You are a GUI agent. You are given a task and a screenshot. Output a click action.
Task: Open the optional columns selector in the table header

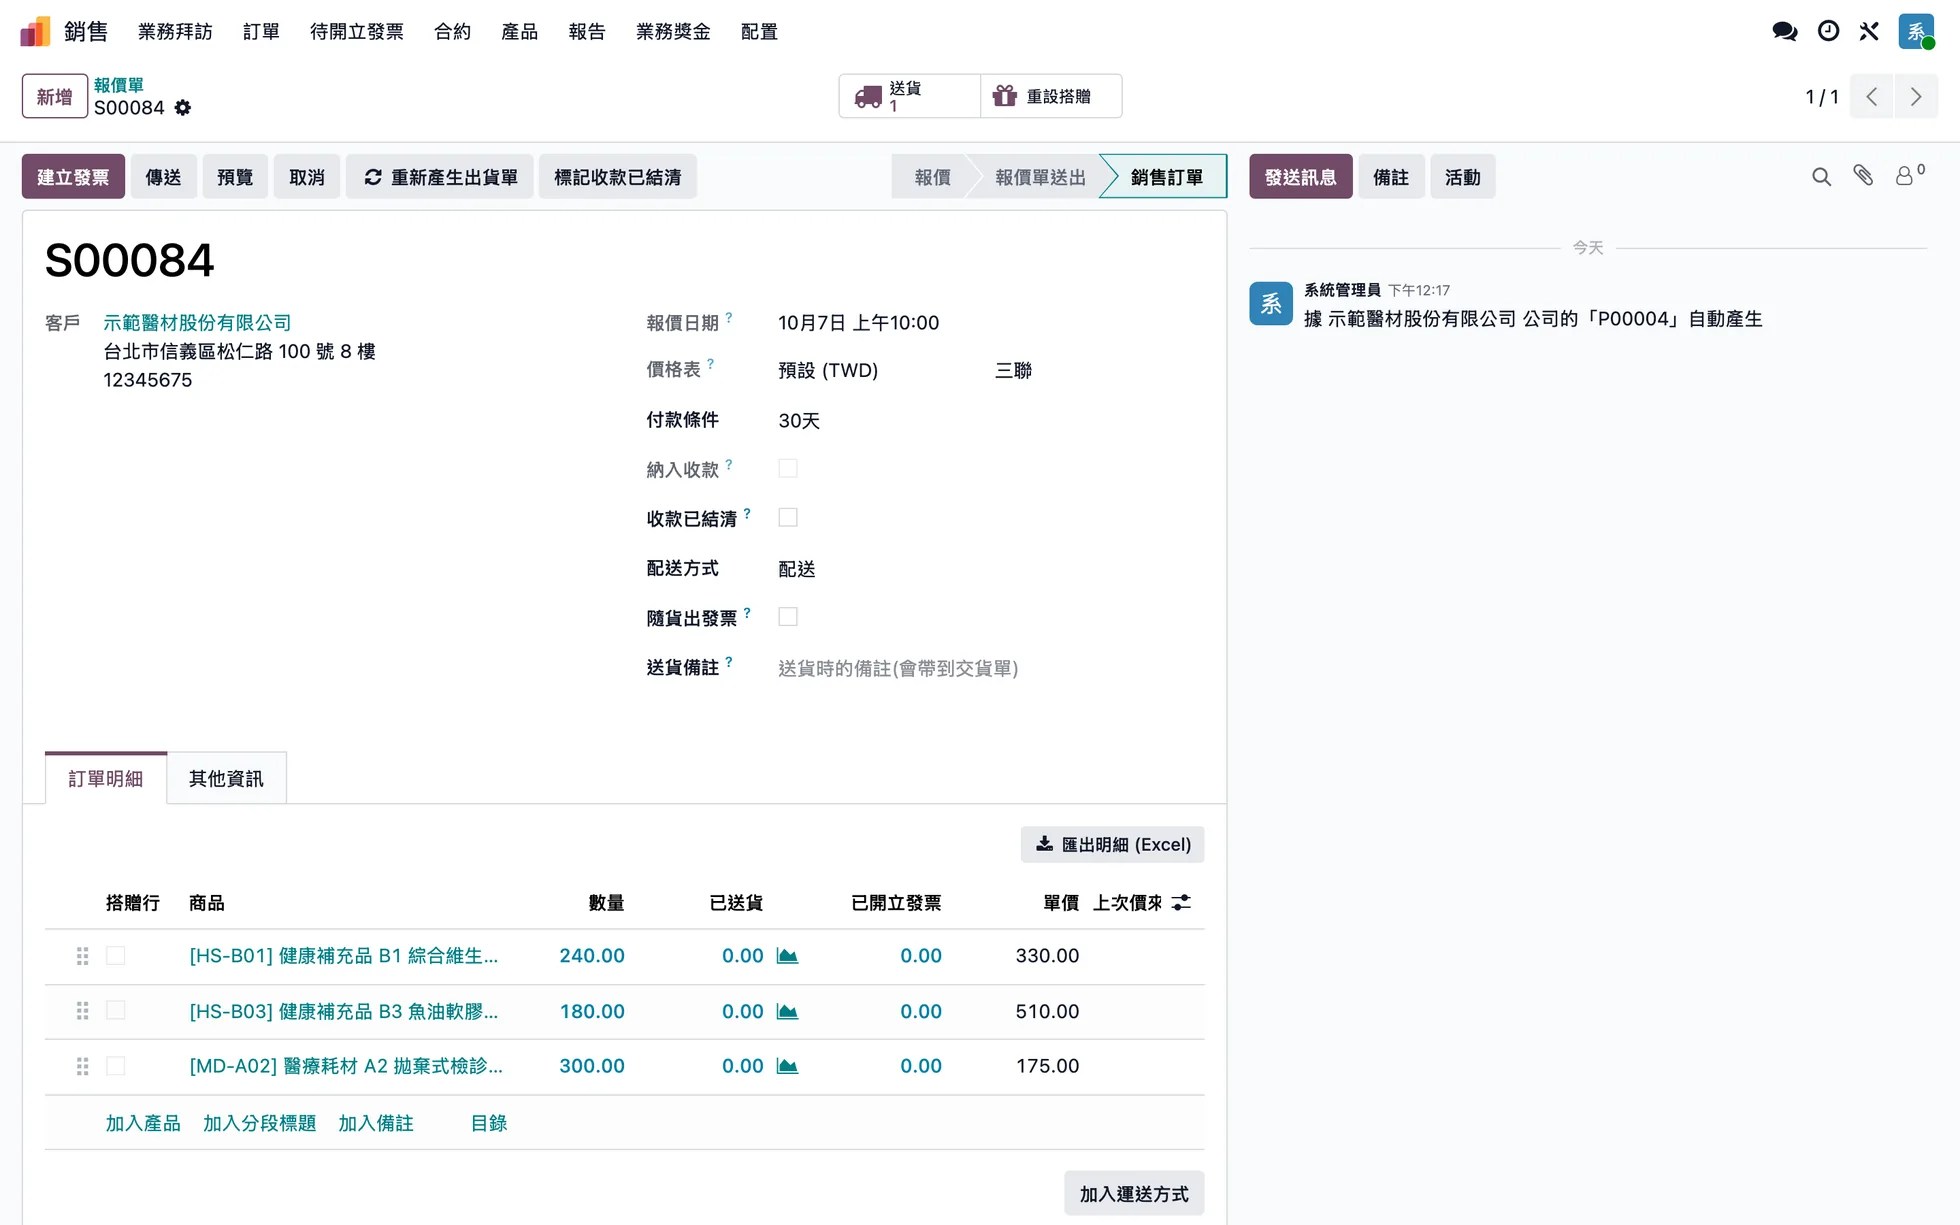tap(1181, 902)
